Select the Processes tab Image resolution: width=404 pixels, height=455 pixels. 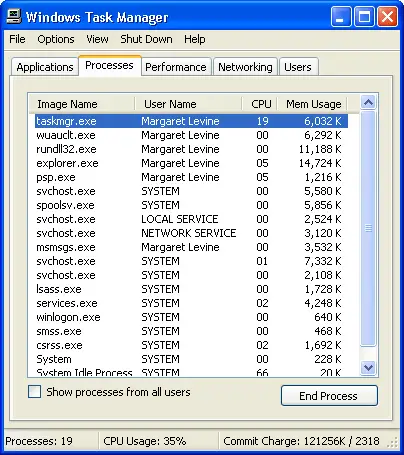(109, 65)
